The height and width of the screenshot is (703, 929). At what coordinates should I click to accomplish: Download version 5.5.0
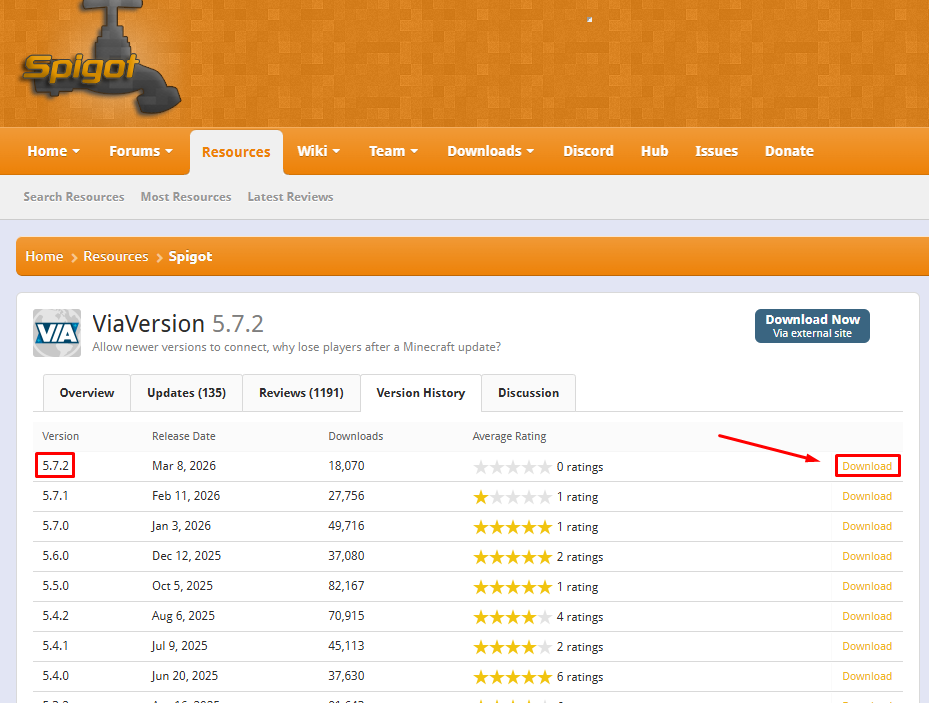pos(867,586)
